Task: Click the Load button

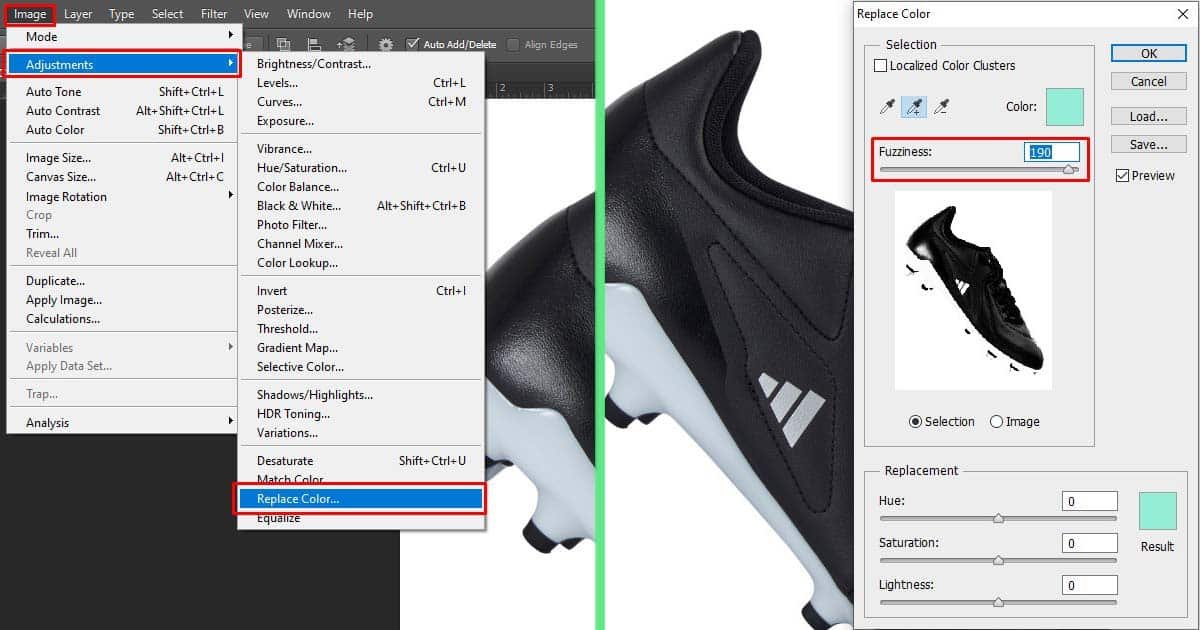Action: (x=1147, y=115)
